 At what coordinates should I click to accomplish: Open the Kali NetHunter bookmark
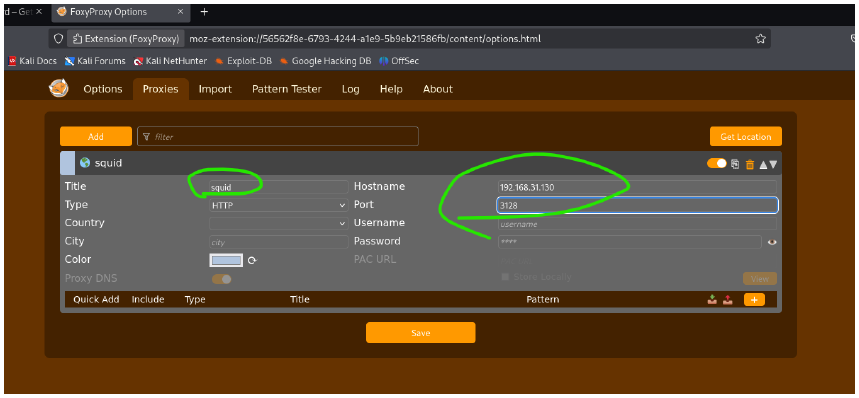(170, 61)
